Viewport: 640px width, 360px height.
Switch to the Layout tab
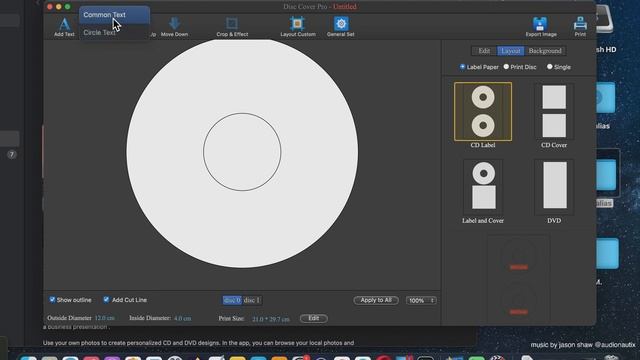pyautogui.click(x=510, y=51)
